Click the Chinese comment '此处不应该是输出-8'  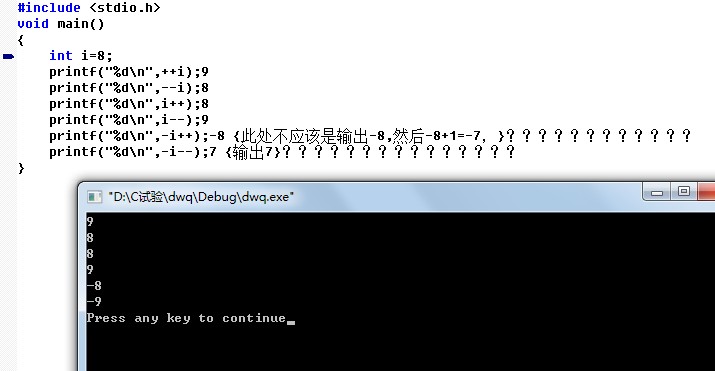pyautogui.click(x=312, y=136)
